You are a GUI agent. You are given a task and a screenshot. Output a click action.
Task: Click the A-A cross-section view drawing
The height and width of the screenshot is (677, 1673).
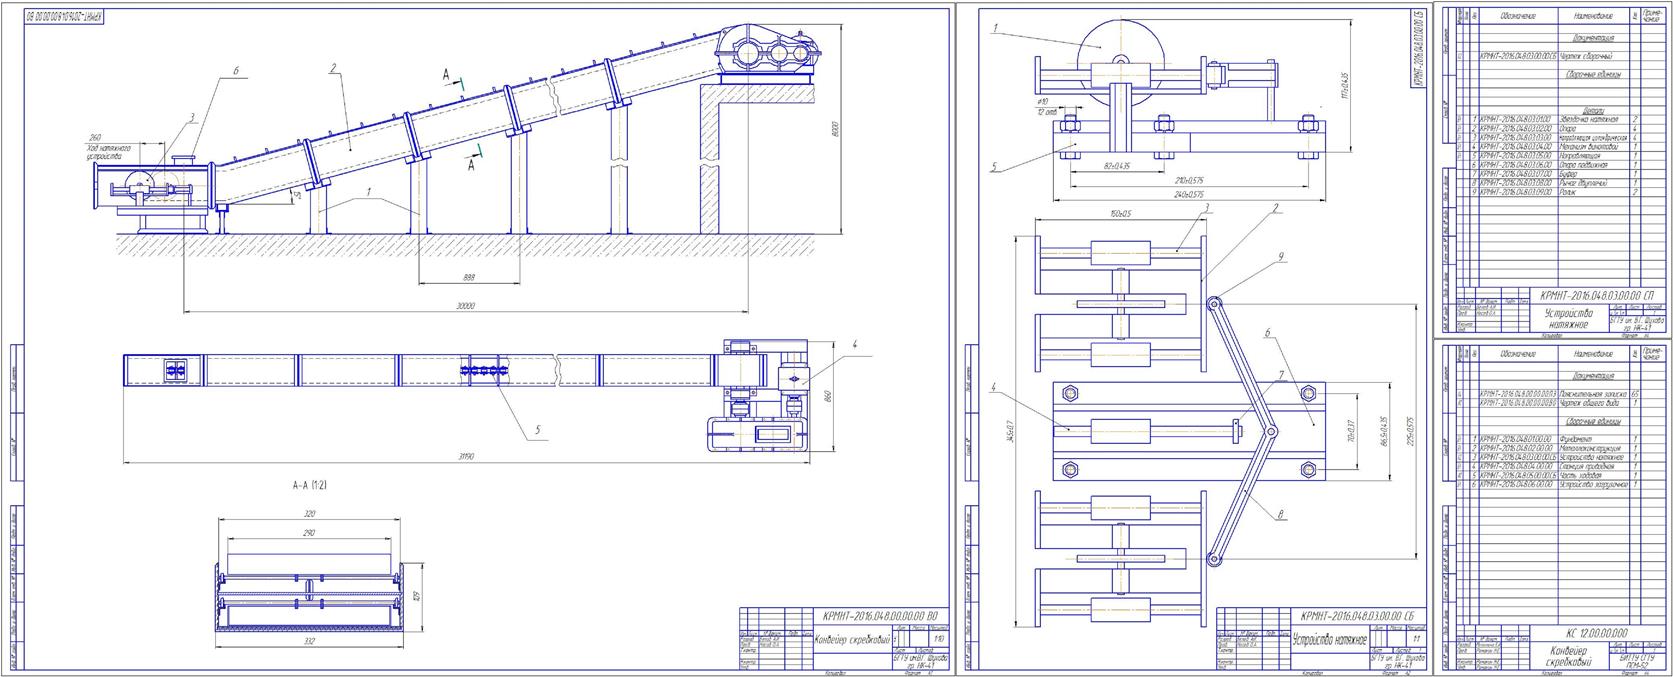[310, 595]
